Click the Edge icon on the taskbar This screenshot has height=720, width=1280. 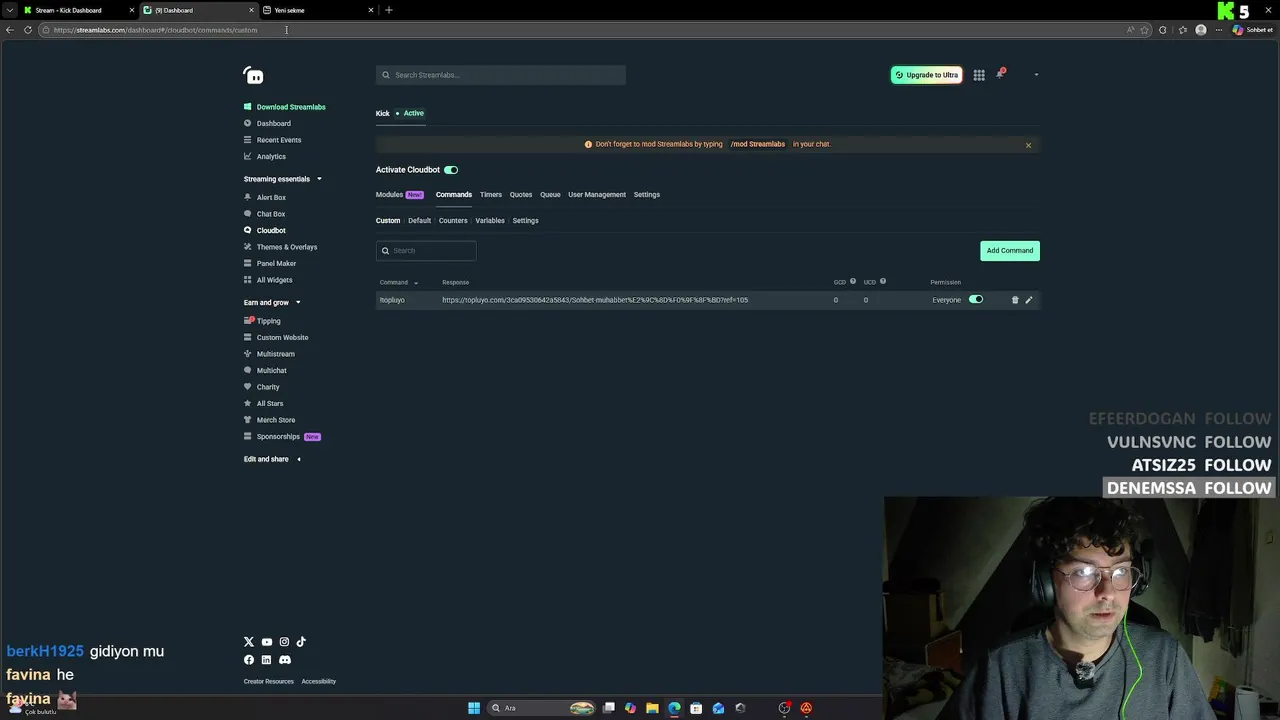click(x=674, y=708)
